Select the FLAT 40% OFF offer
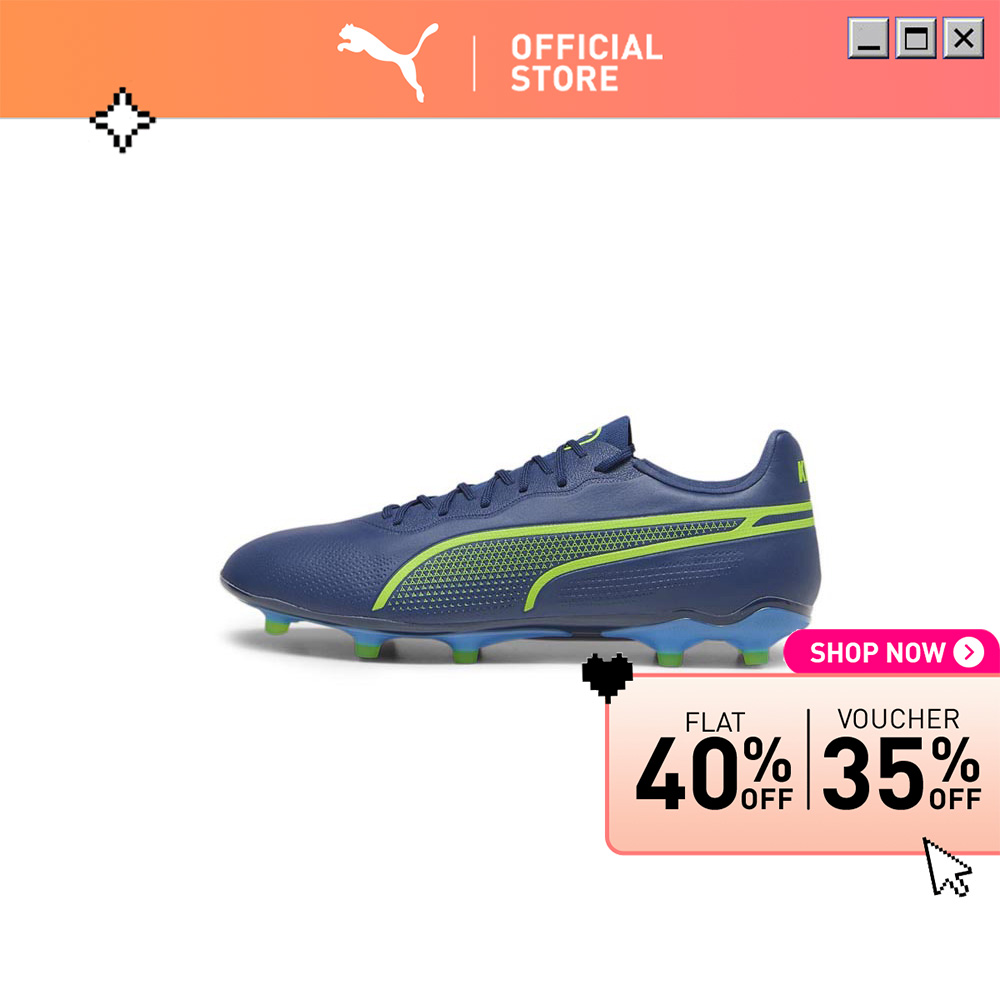This screenshot has width=1000, height=1000. (x=714, y=761)
